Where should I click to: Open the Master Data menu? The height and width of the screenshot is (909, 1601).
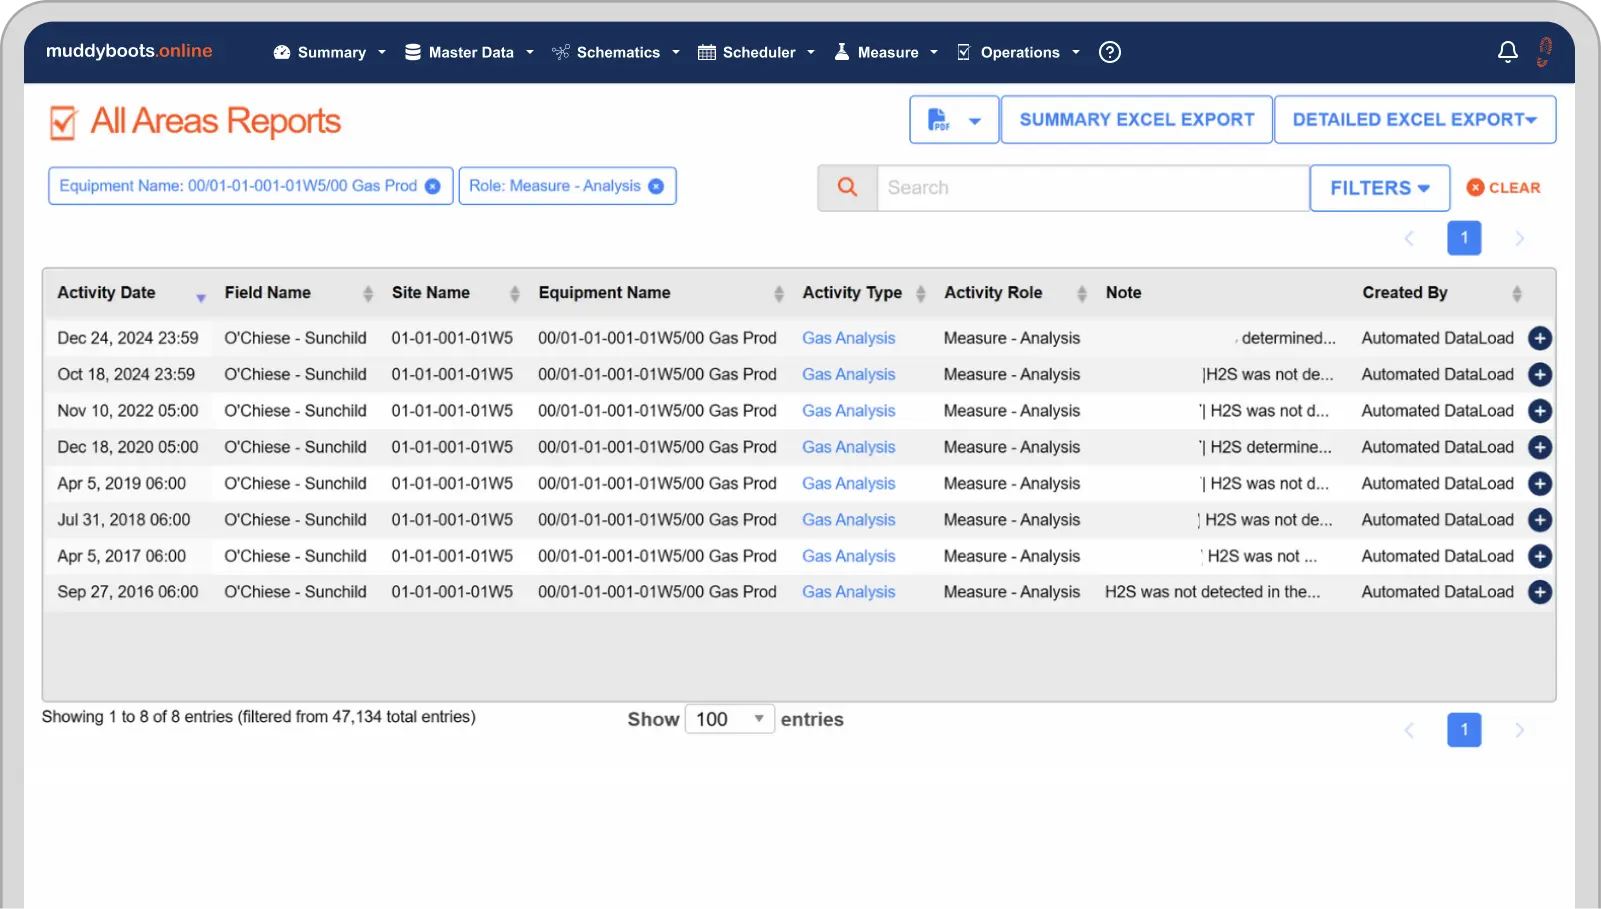[469, 52]
